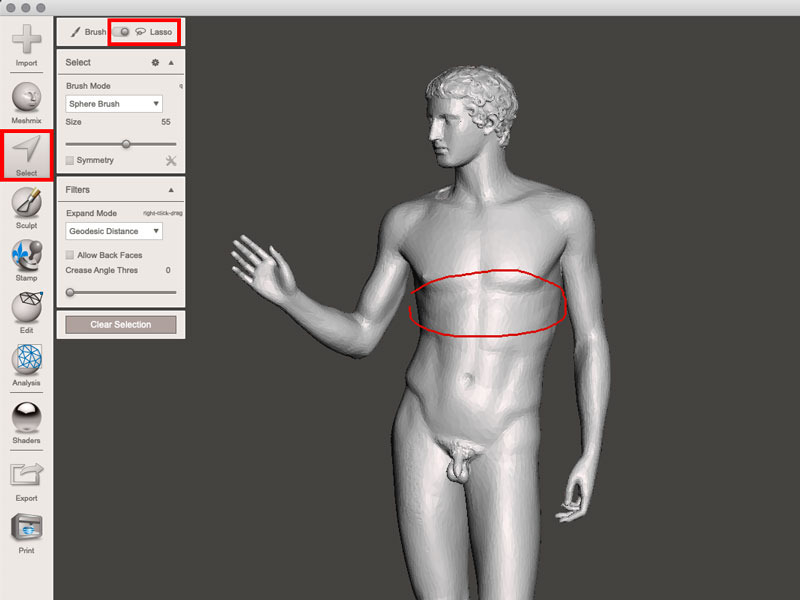Click the Export icon
Screen dimensions: 800x600
(26, 474)
